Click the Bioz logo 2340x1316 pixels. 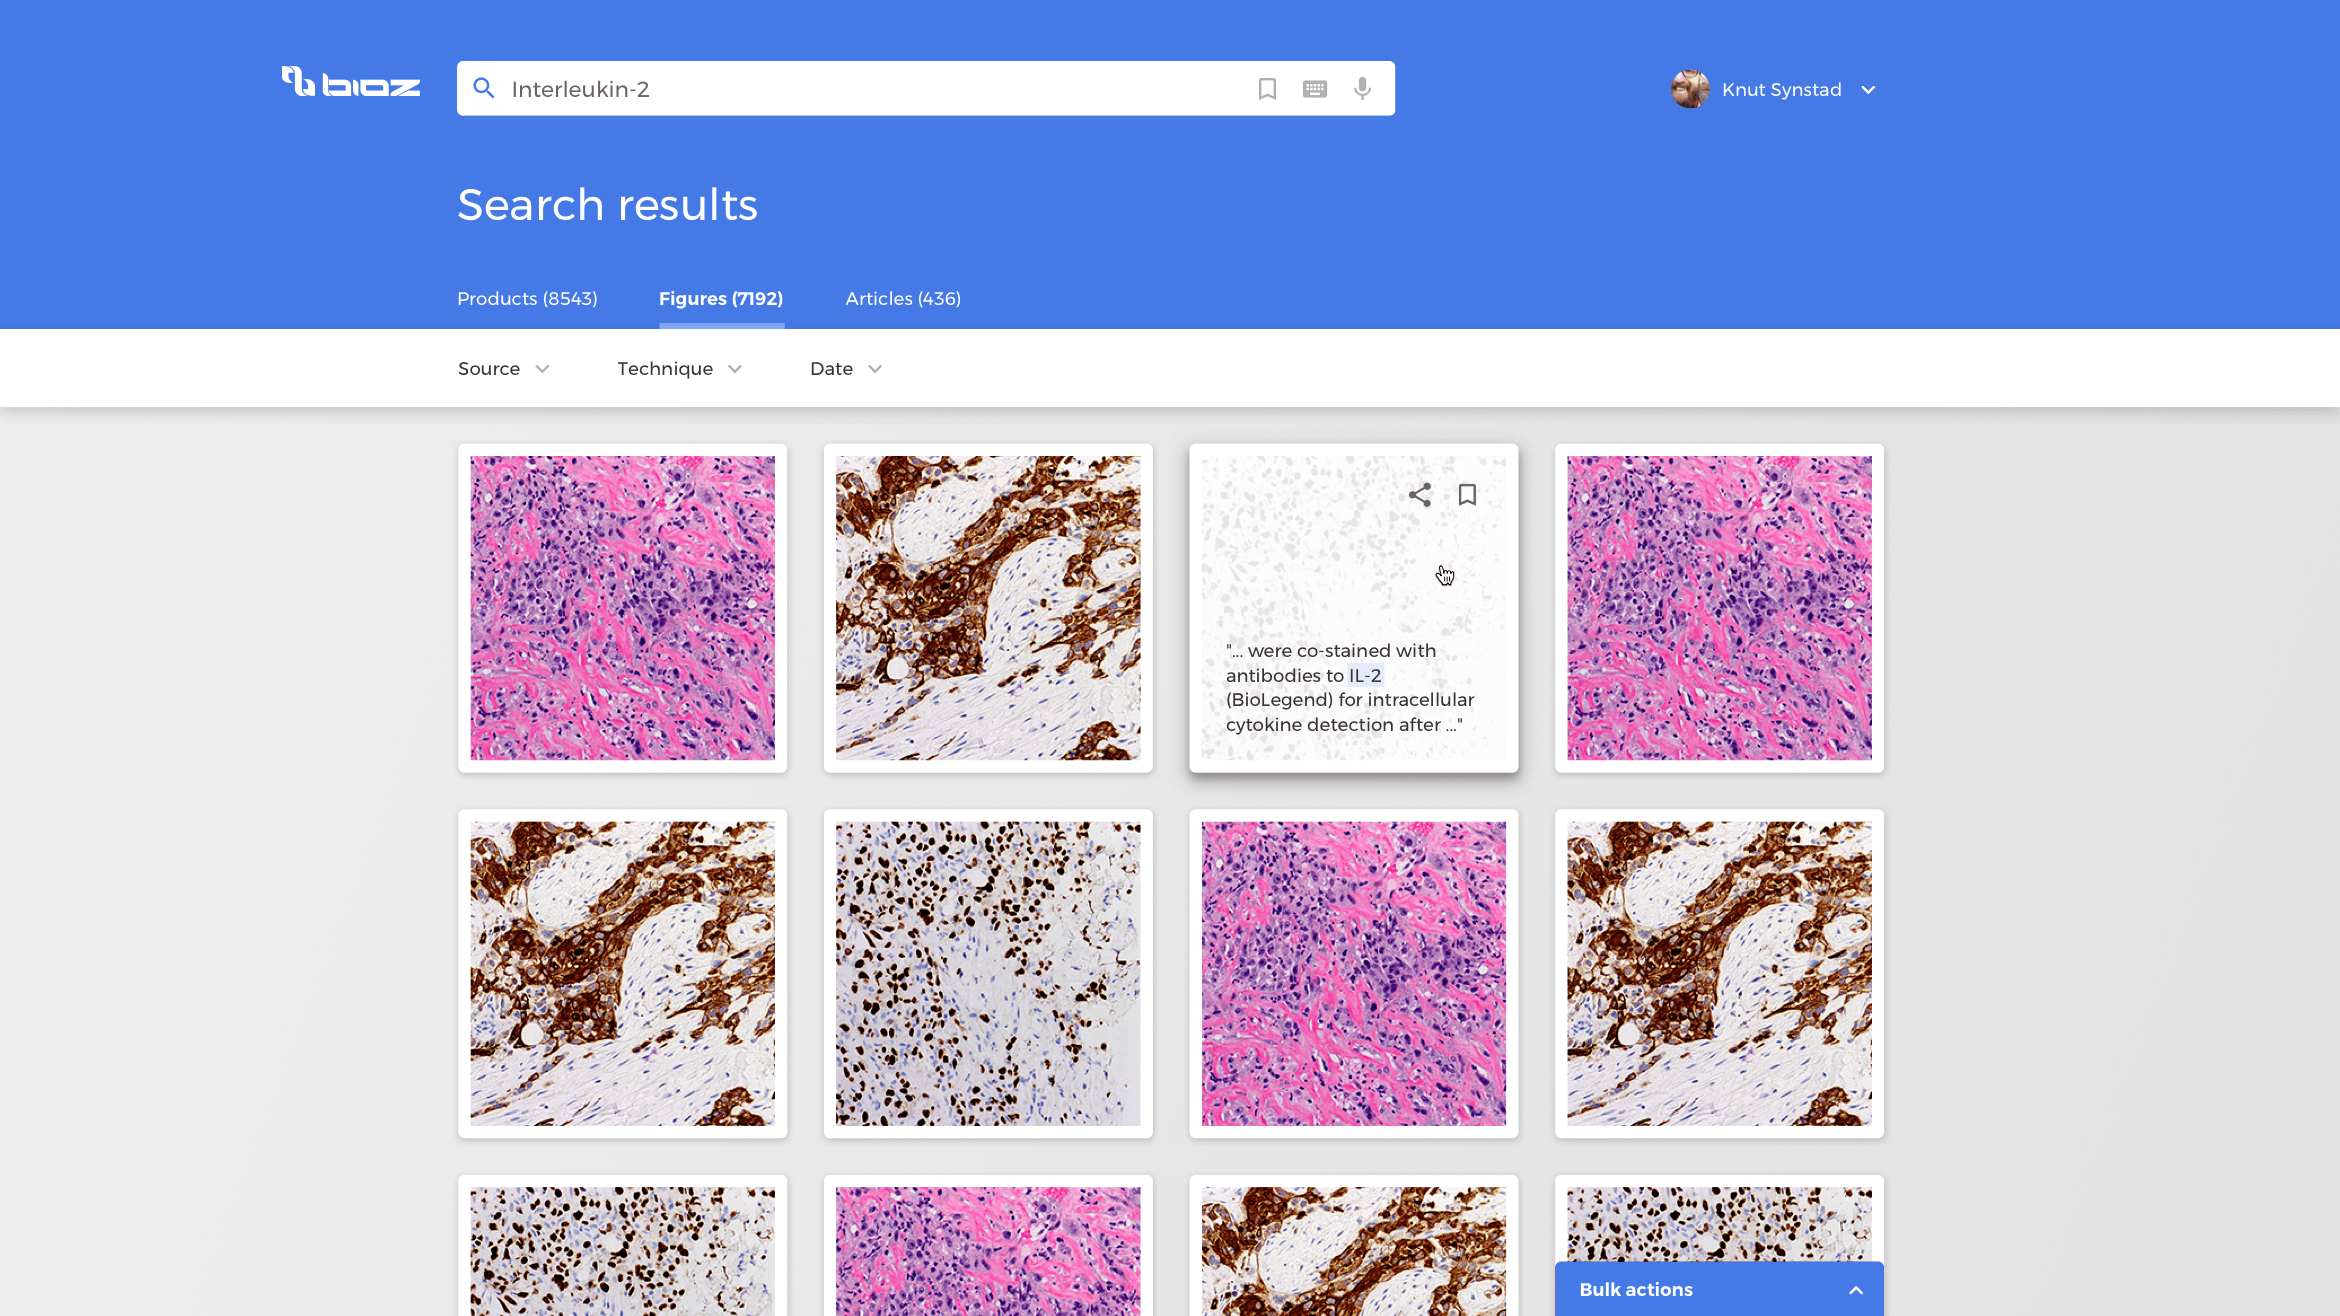350,83
